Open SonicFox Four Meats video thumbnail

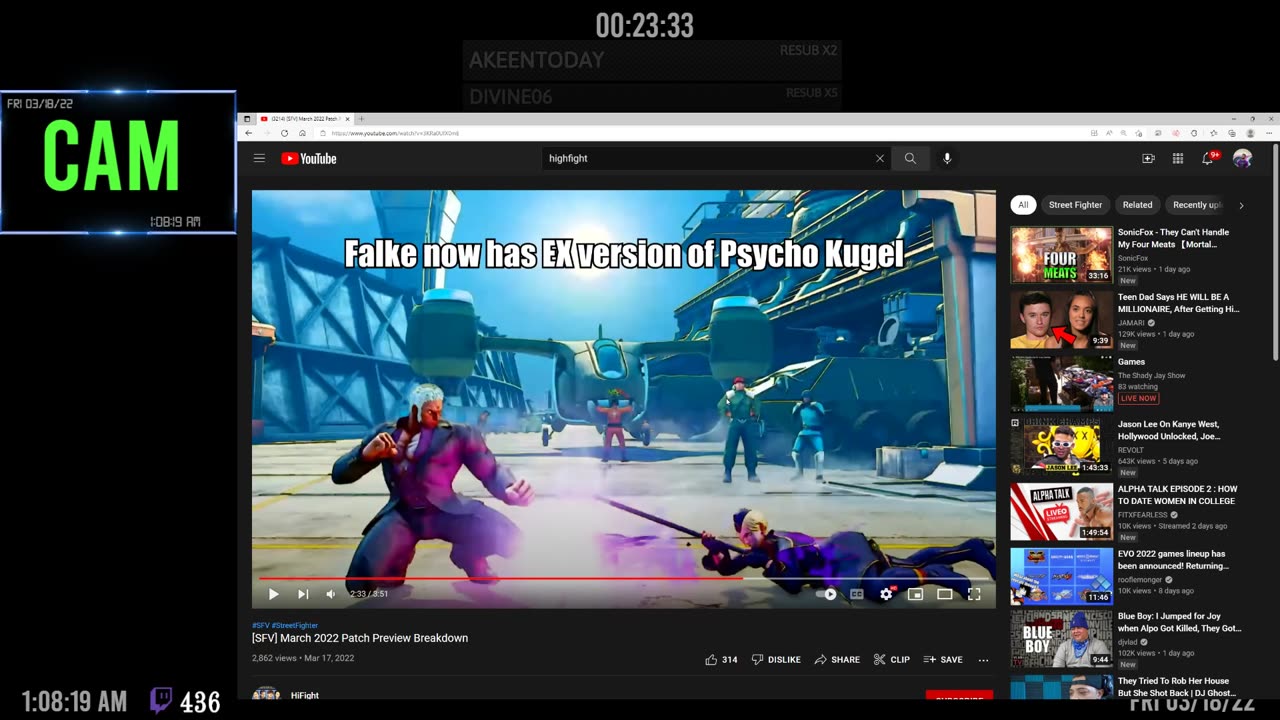(x=1061, y=255)
